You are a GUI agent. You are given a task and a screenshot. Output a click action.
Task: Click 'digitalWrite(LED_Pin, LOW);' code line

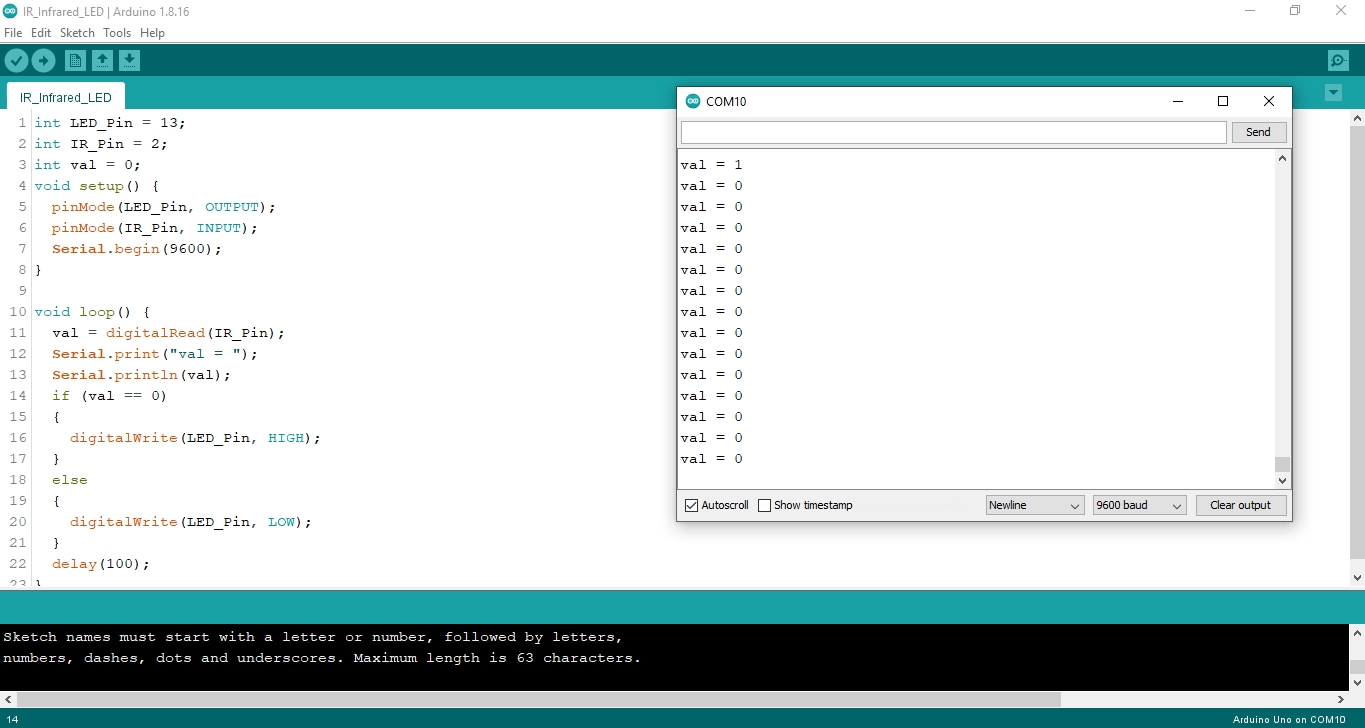coord(191,522)
